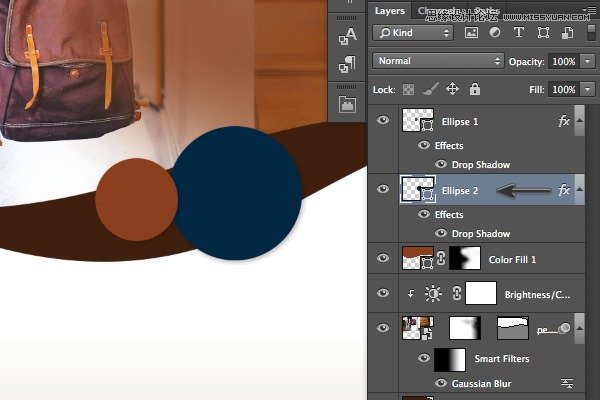Toggle the lock transparent pixels checkerboard
Image resolution: width=600 pixels, height=400 pixels.
[x=408, y=90]
